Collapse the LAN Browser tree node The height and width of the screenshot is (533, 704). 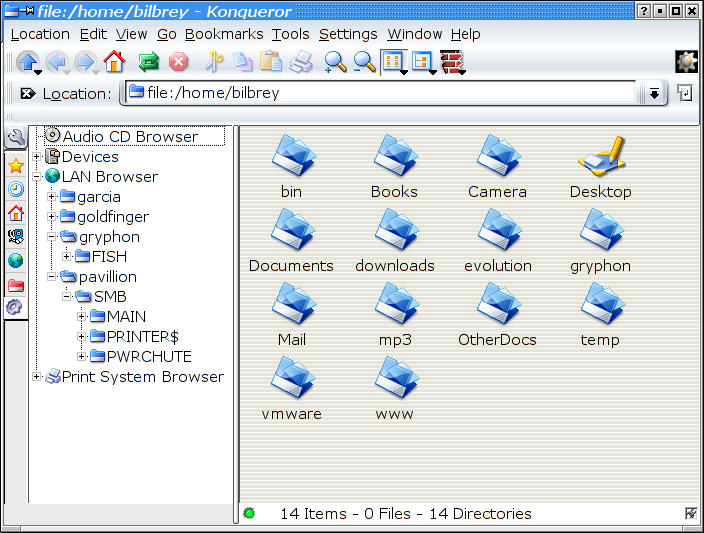(37, 176)
